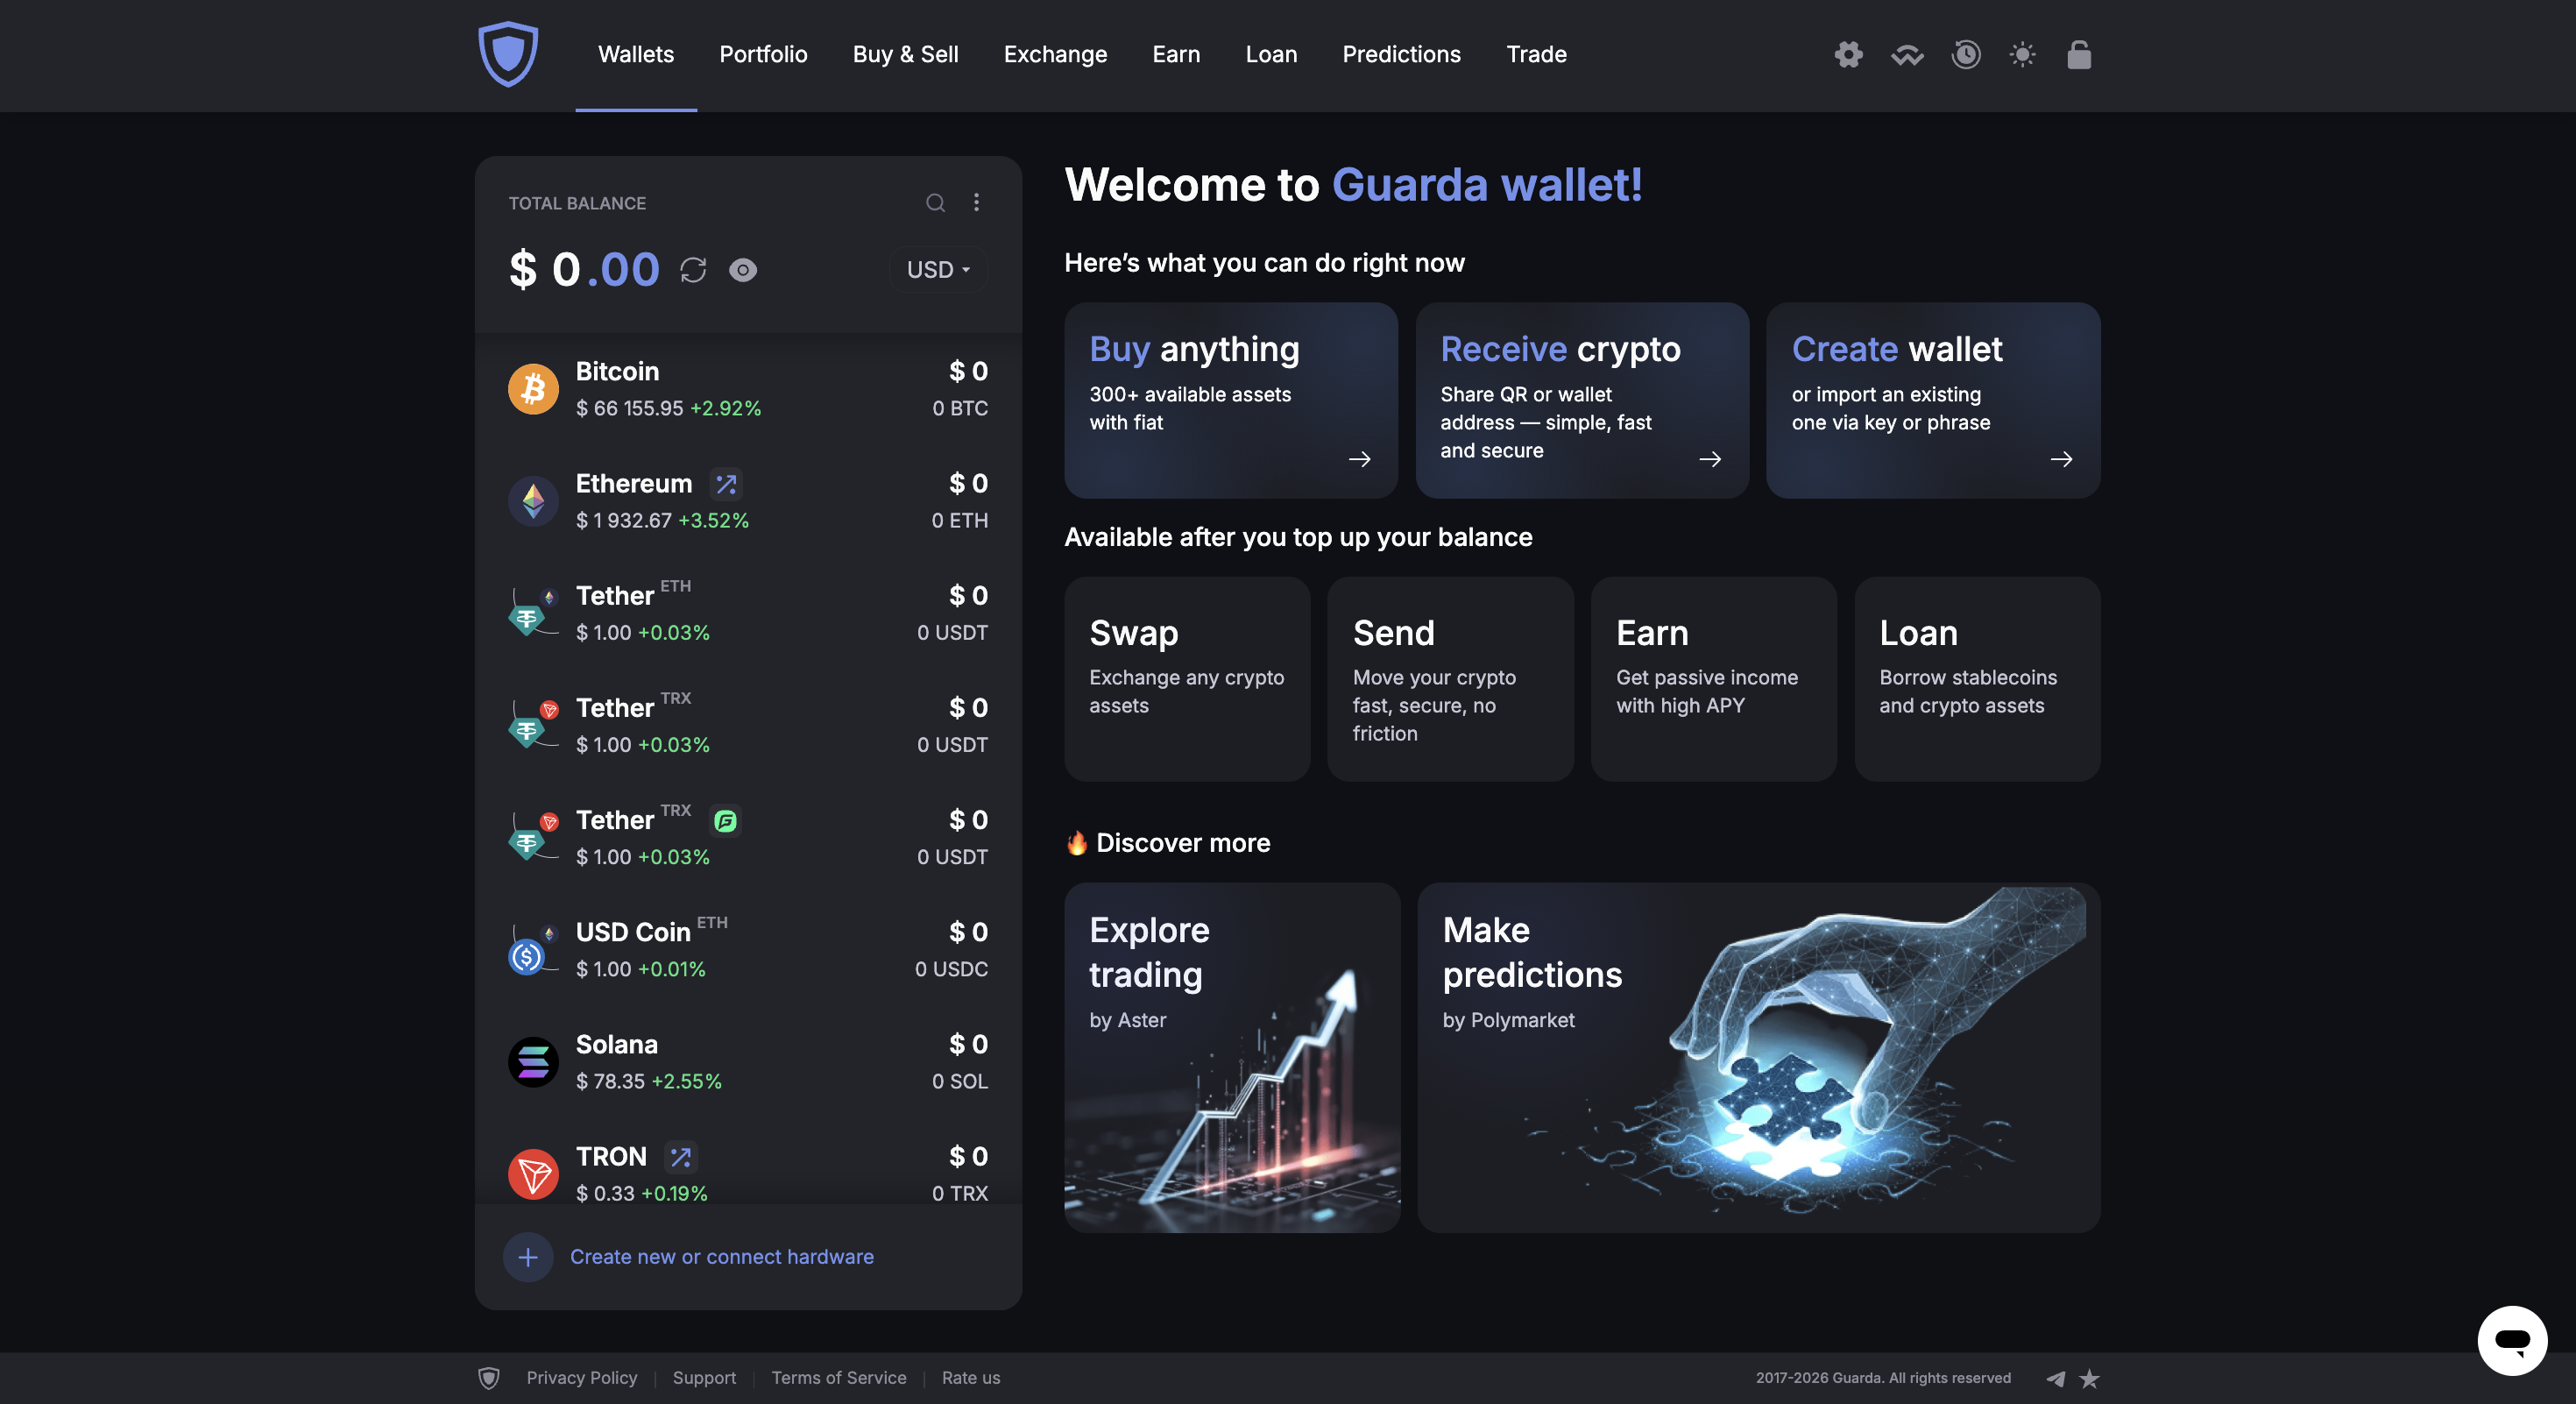The width and height of the screenshot is (2576, 1404).
Task: Click the TRON staking badge icon
Action: pyautogui.click(x=681, y=1157)
